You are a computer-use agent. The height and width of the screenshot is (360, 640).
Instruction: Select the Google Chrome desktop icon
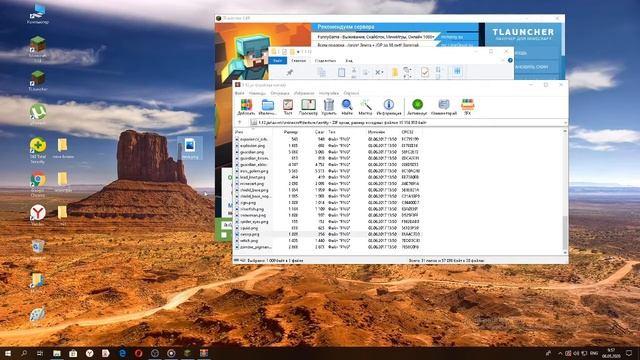pos(38,184)
